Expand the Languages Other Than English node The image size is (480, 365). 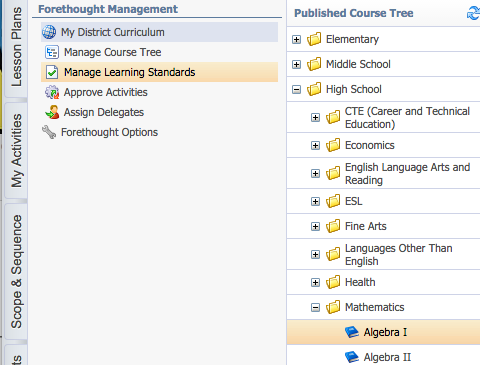pos(315,255)
